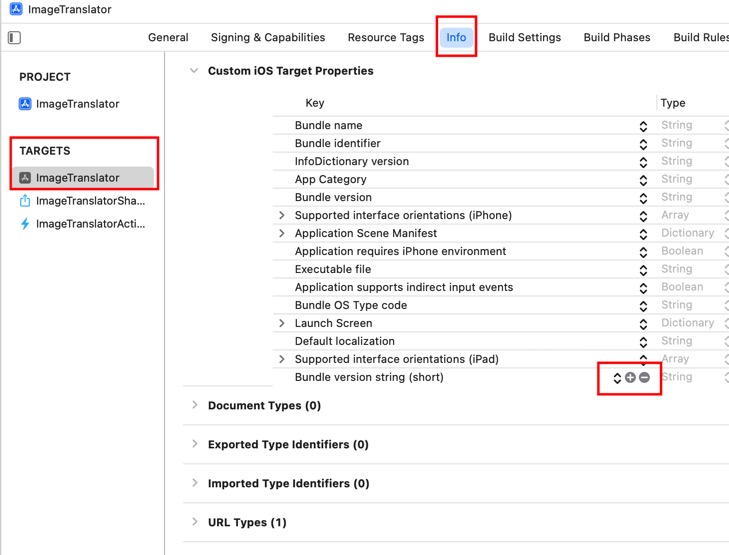Image resolution: width=729 pixels, height=555 pixels.
Task: Click stepper on Bundle version string row
Action: tap(617, 378)
